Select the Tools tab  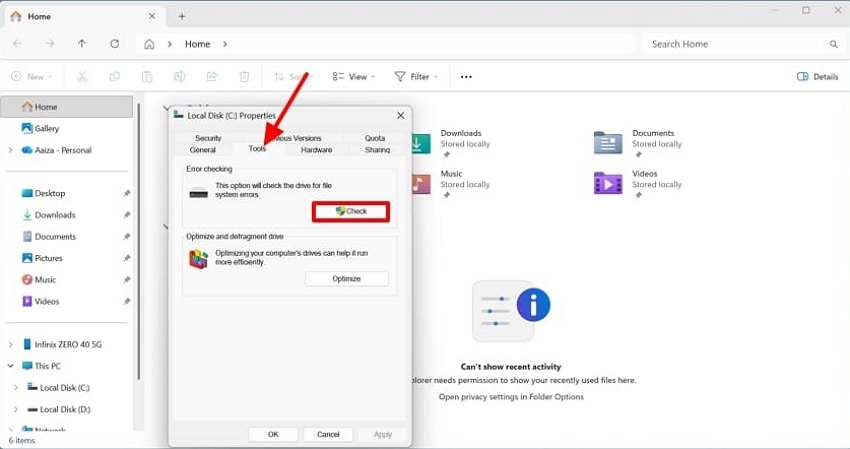[257, 149]
